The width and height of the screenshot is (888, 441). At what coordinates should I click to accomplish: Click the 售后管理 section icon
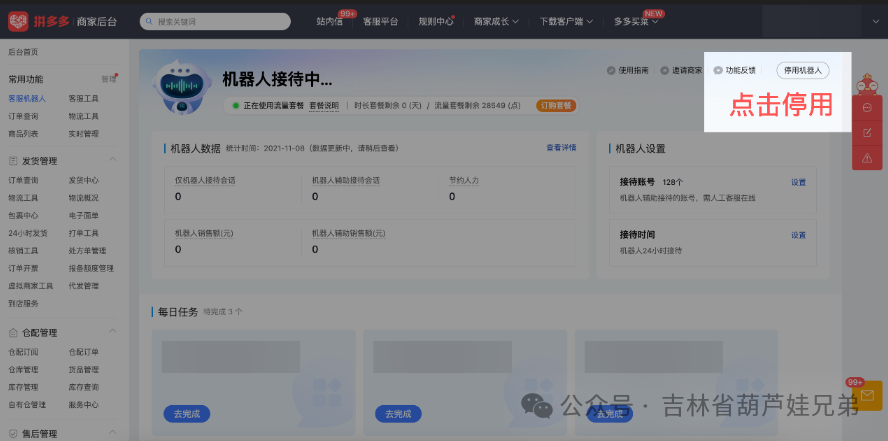click(x=13, y=434)
